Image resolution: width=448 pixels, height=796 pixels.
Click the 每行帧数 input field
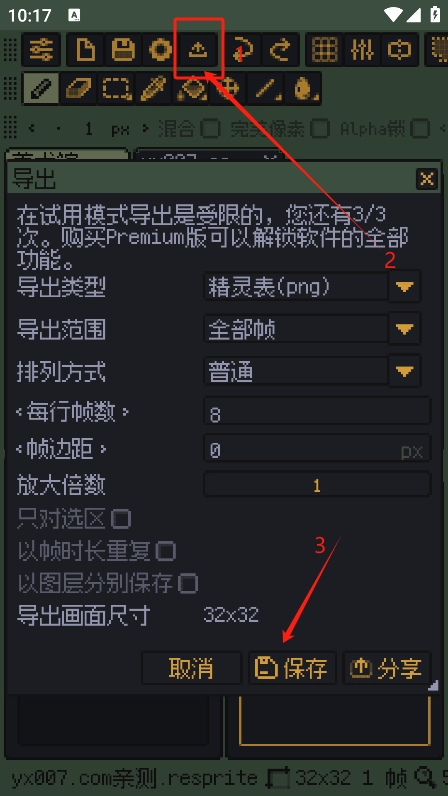coord(317,415)
